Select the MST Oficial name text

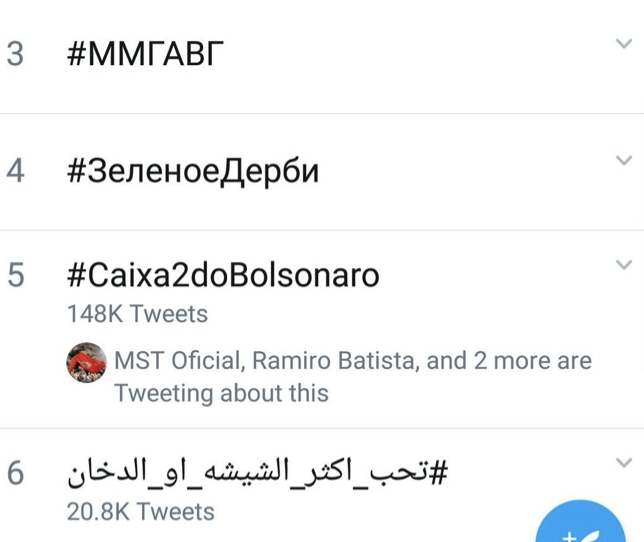click(x=177, y=361)
